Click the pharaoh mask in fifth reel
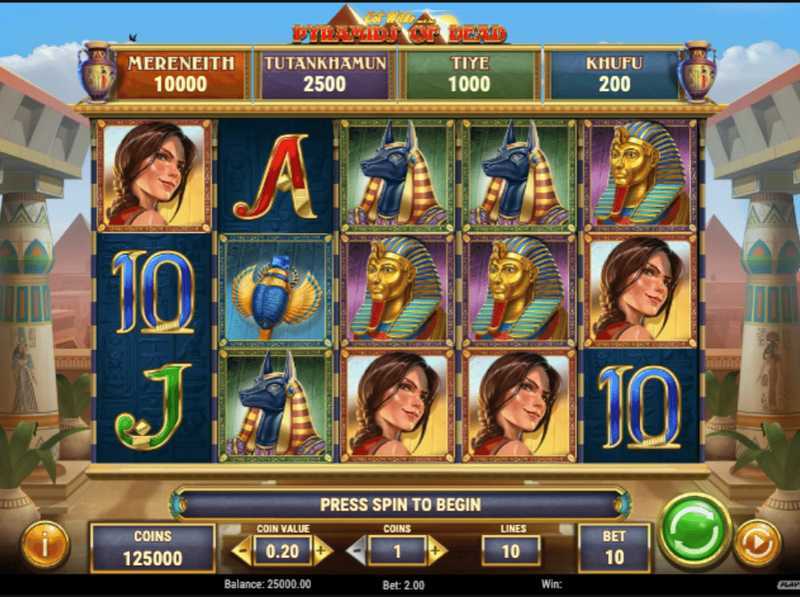 tap(641, 176)
